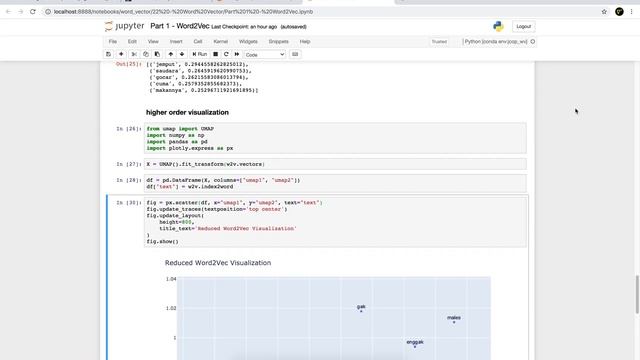Click the 'gak' data point in plot

click(361, 311)
